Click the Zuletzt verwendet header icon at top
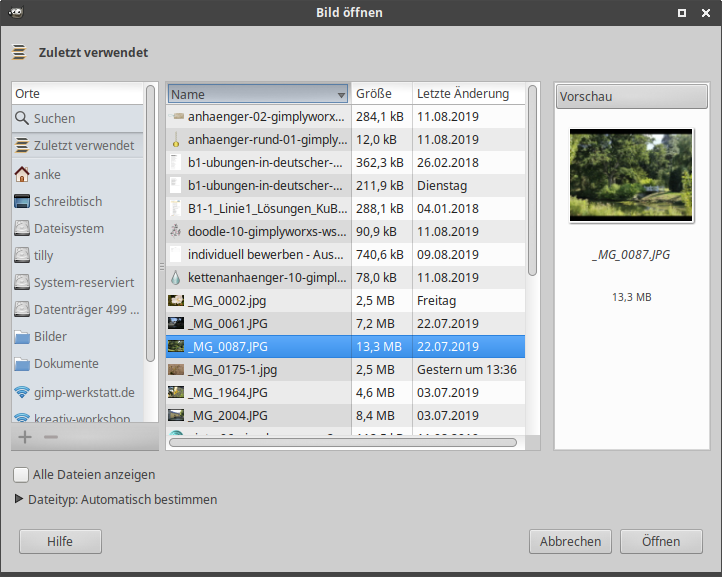Viewport: 722px width, 577px height. (x=19, y=52)
